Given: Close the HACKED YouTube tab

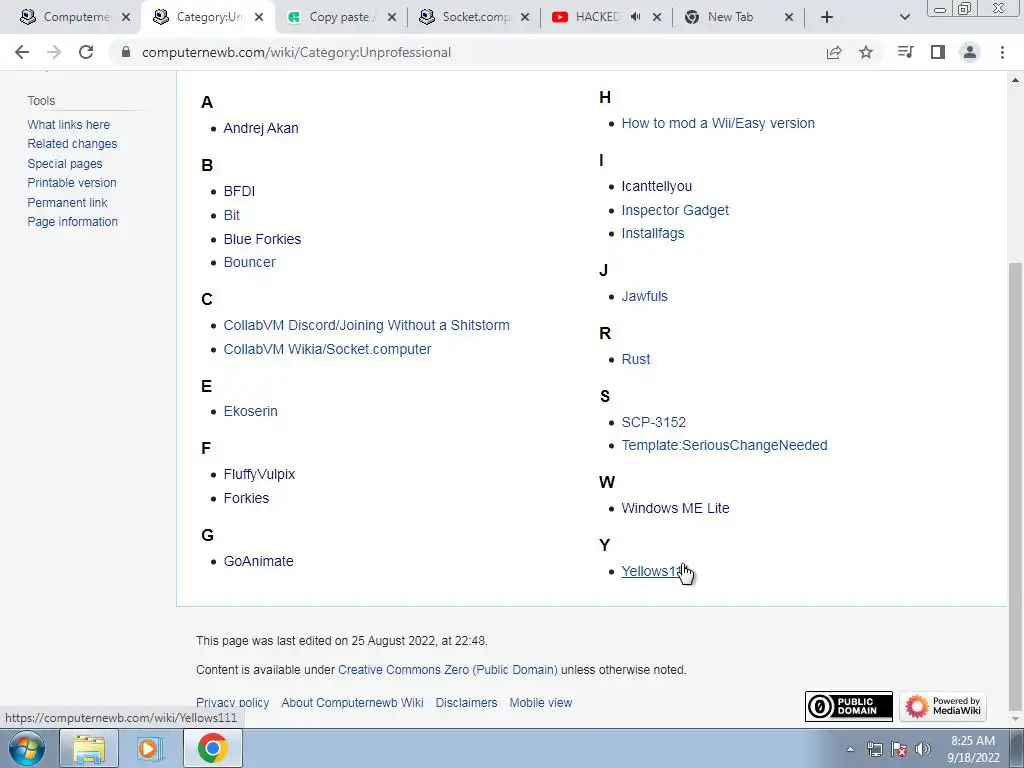Looking at the screenshot, I should coord(657,17).
